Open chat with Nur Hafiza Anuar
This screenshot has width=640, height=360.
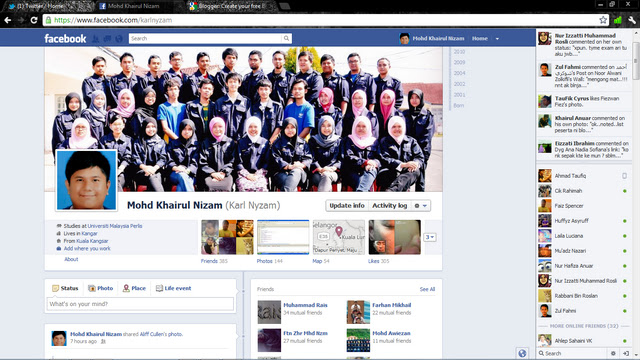click(x=583, y=266)
